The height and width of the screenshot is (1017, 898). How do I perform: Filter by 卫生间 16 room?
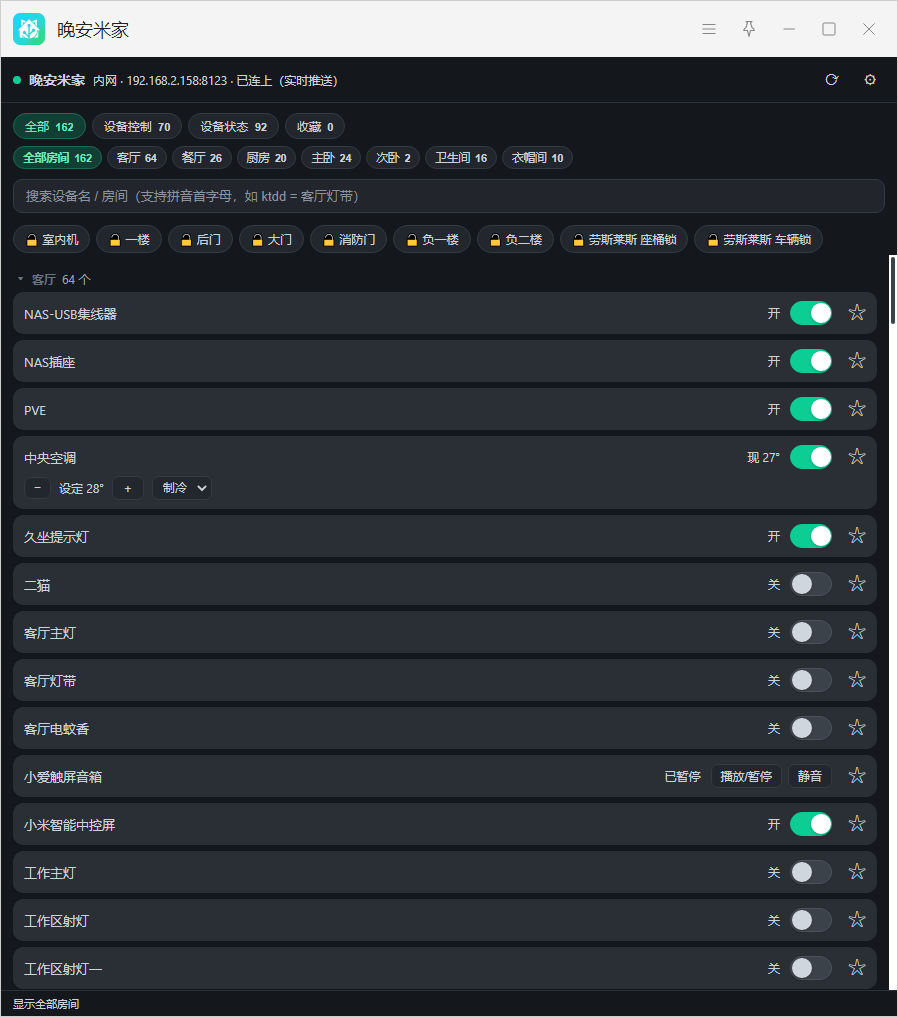click(x=461, y=158)
